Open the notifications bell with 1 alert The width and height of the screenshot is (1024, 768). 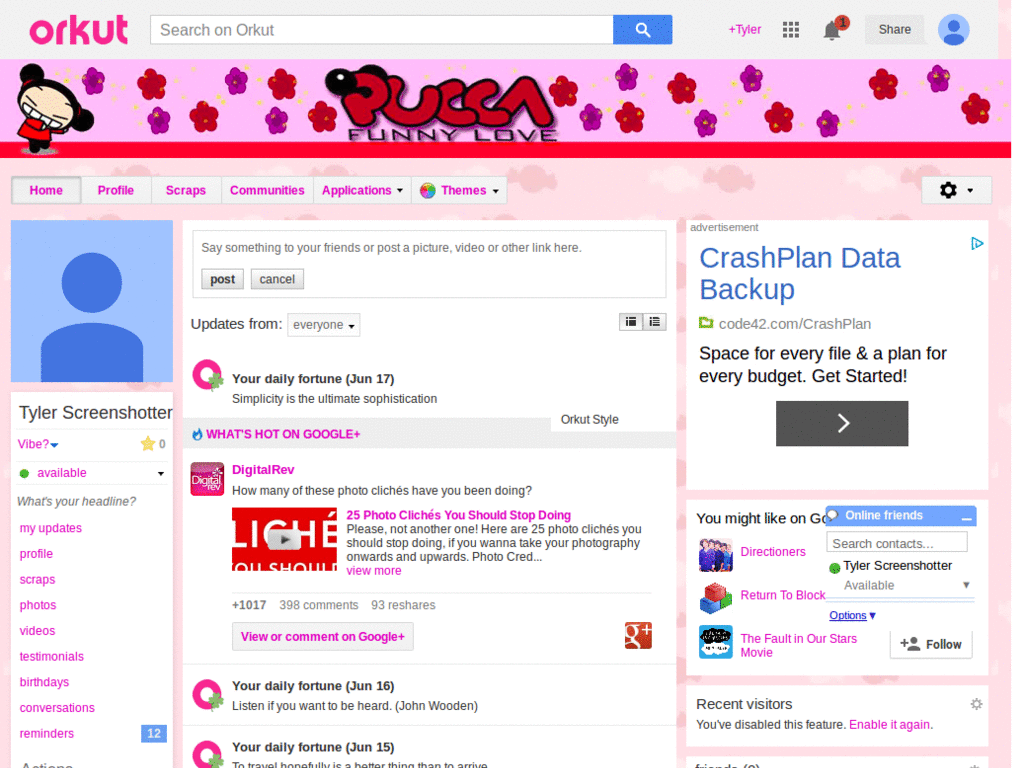(831, 30)
